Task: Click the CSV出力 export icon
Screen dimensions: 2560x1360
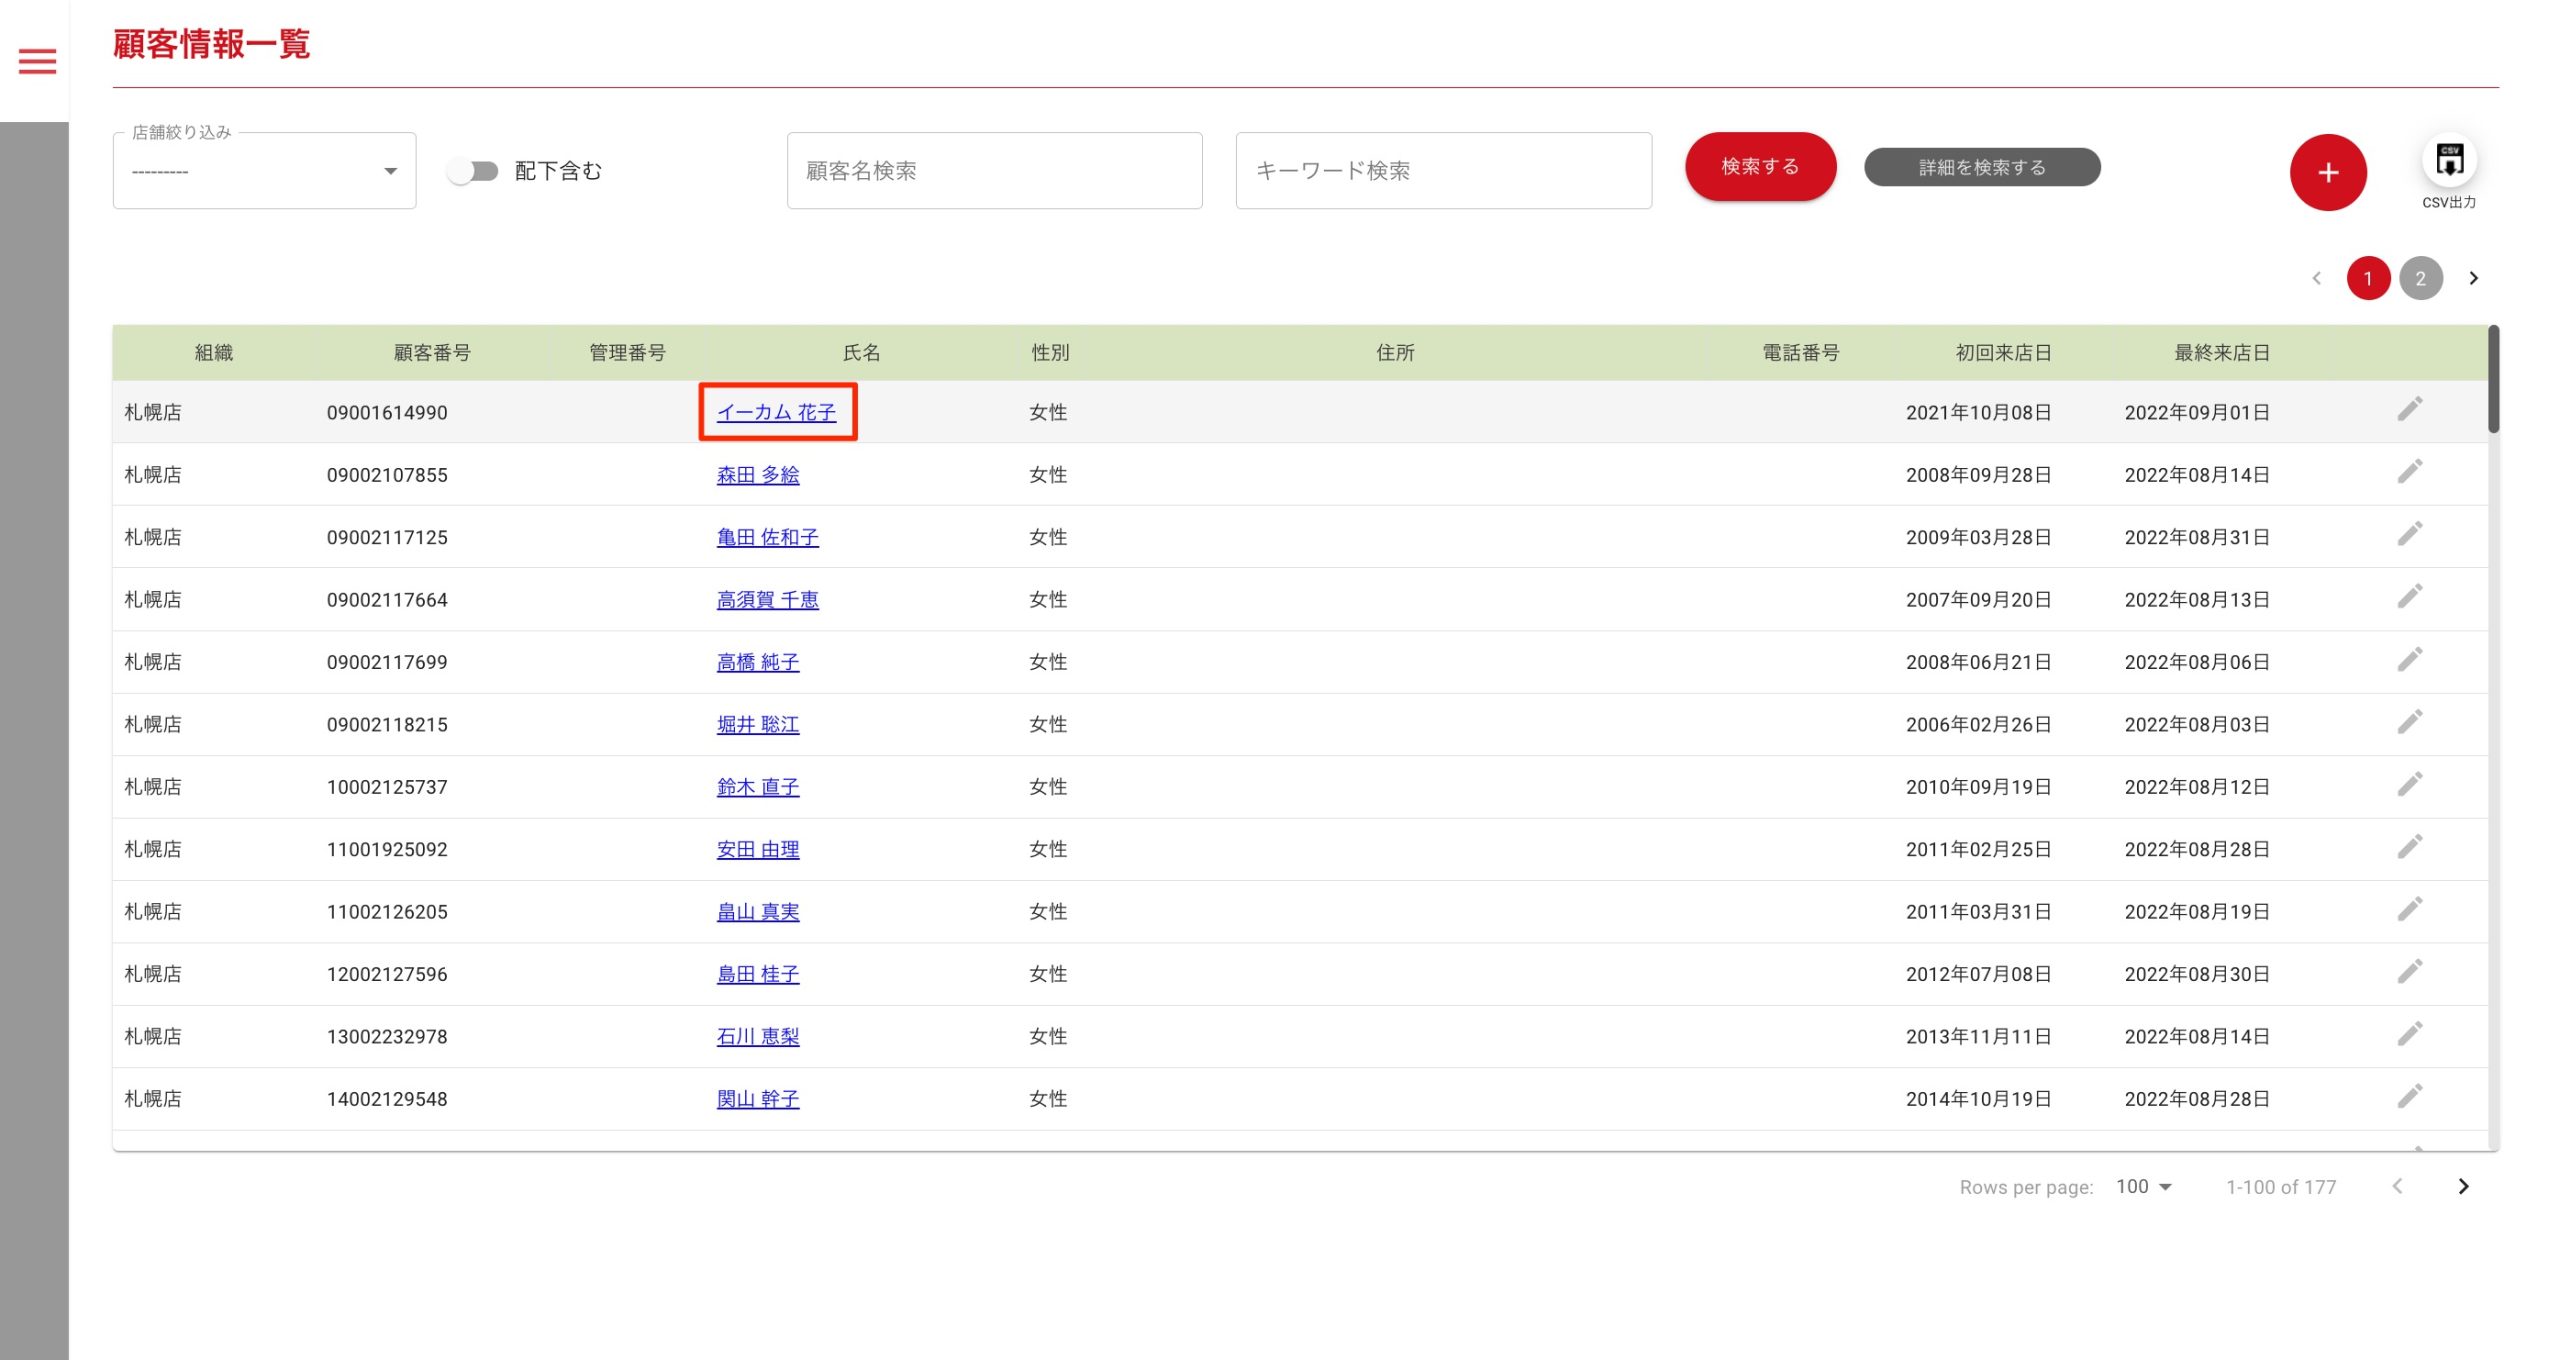Action: tap(2448, 161)
